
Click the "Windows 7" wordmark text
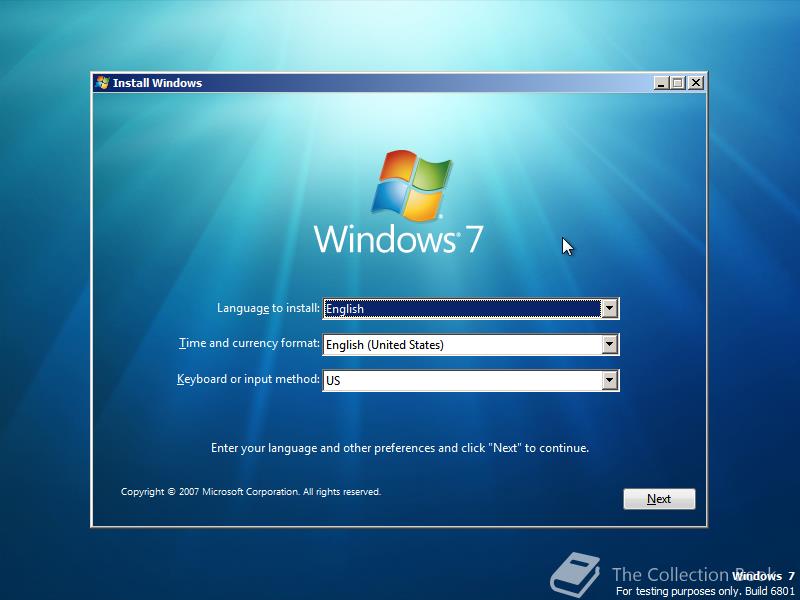(x=398, y=239)
